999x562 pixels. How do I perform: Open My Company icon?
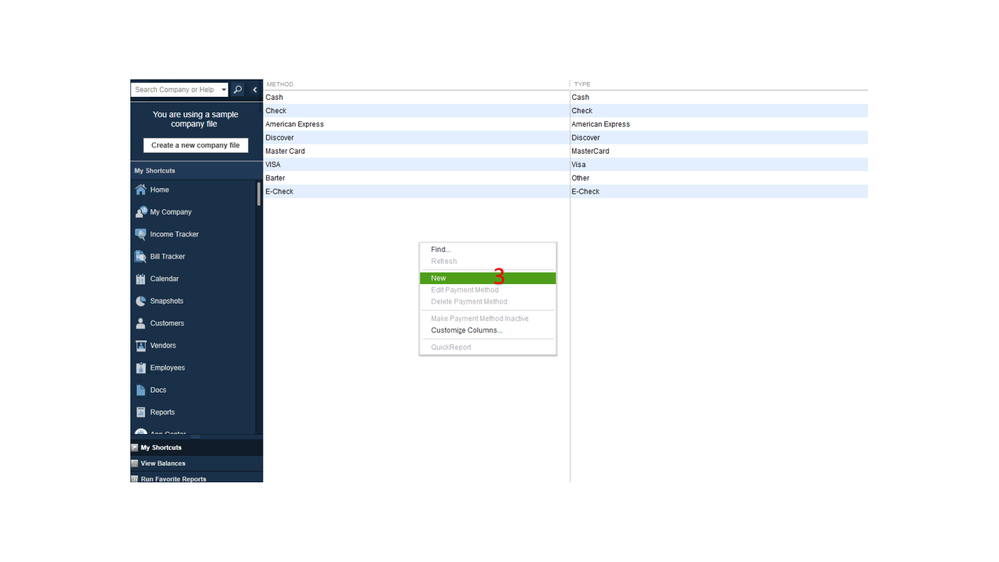(141, 212)
